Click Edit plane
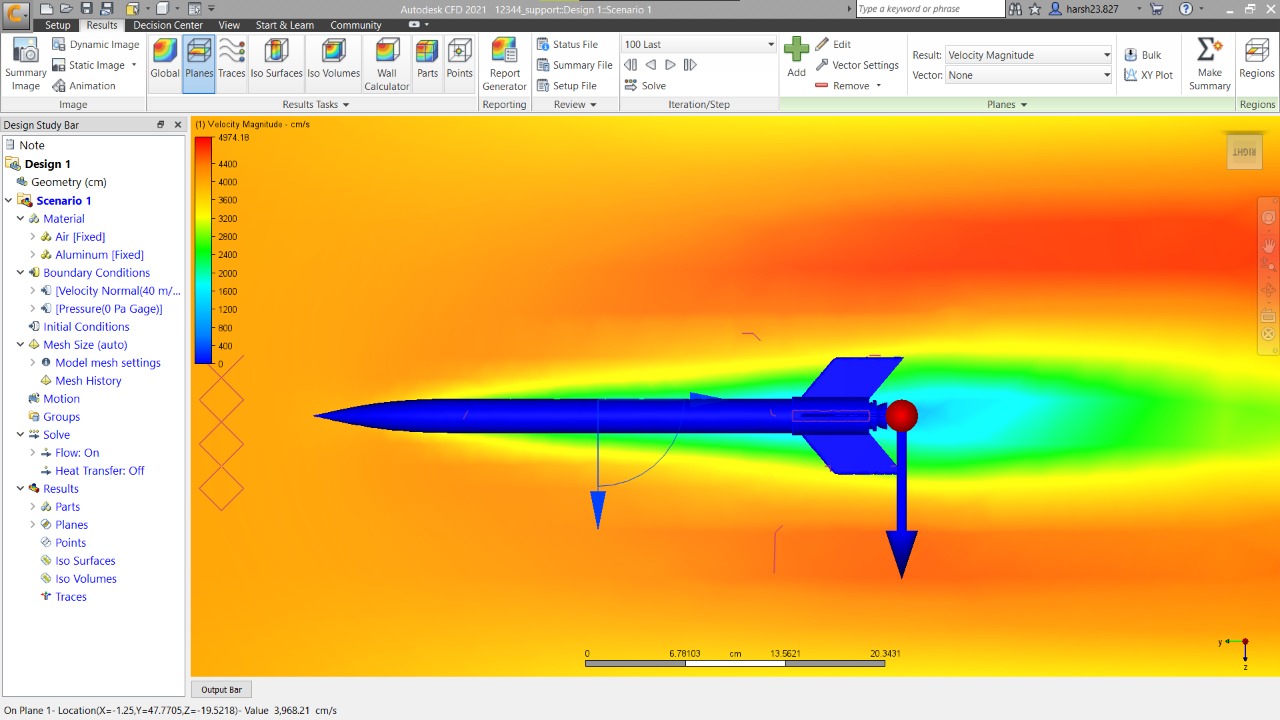The image size is (1280, 720). pos(833,44)
